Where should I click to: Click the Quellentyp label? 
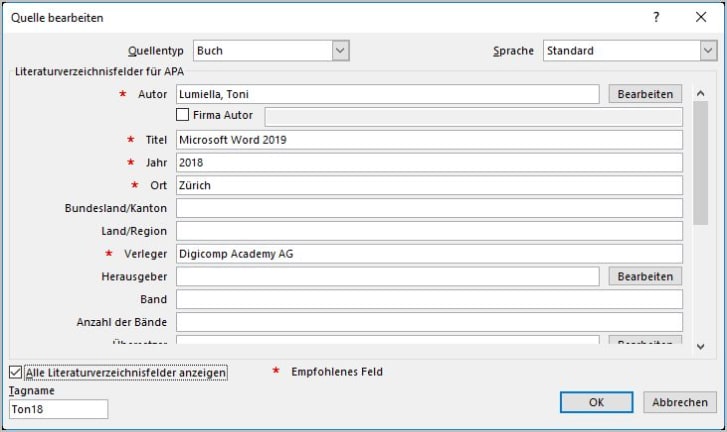click(x=156, y=51)
